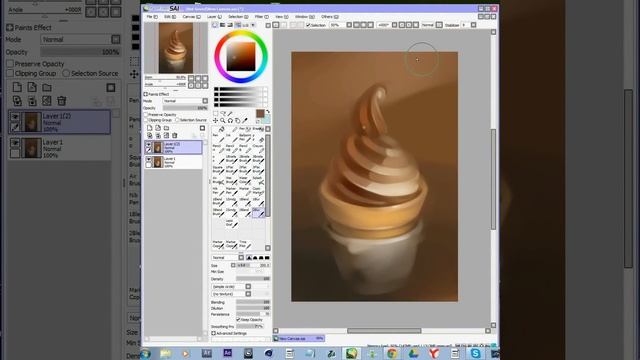Check Selection Source in enlarged left panel
The height and width of the screenshot is (360, 640).
point(66,73)
